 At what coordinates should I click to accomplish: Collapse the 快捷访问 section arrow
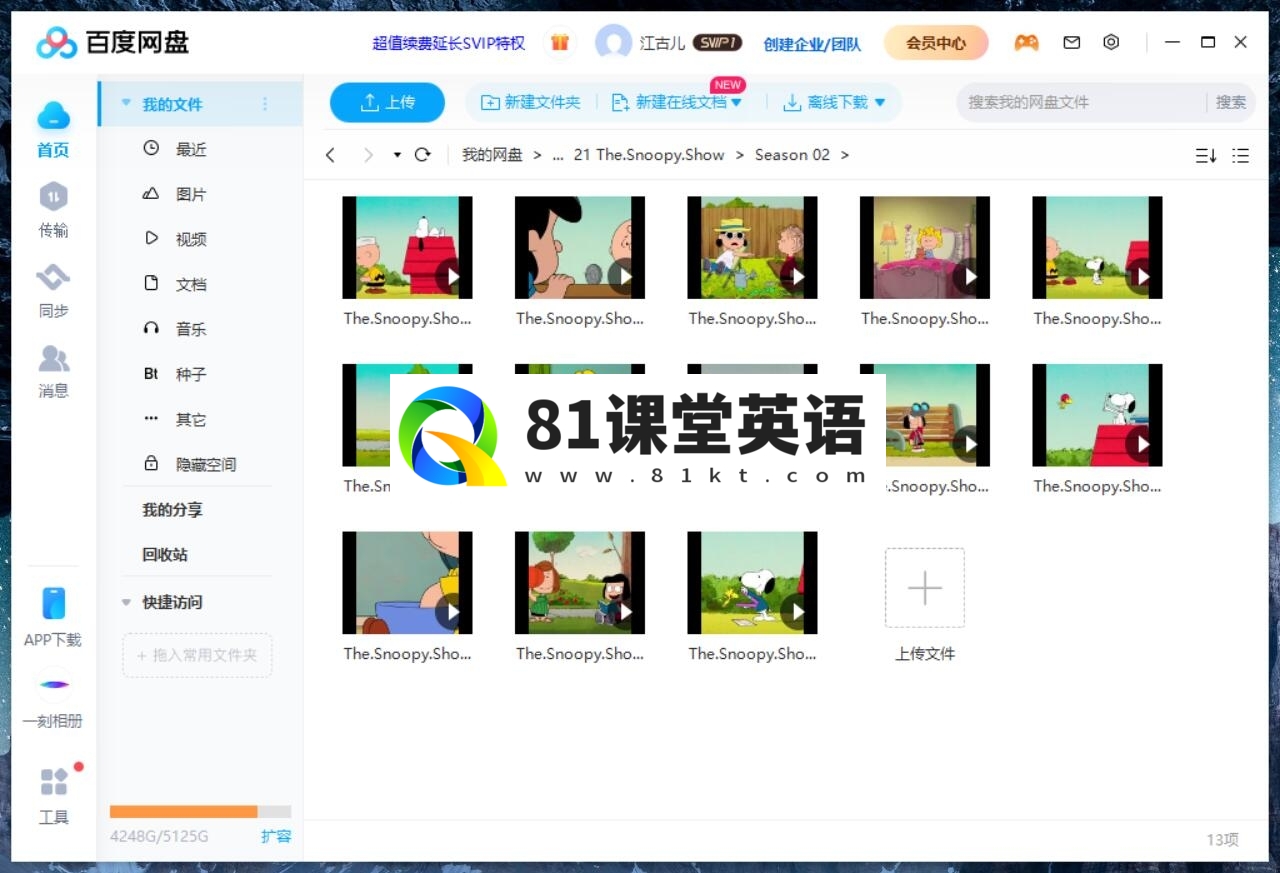coord(126,602)
